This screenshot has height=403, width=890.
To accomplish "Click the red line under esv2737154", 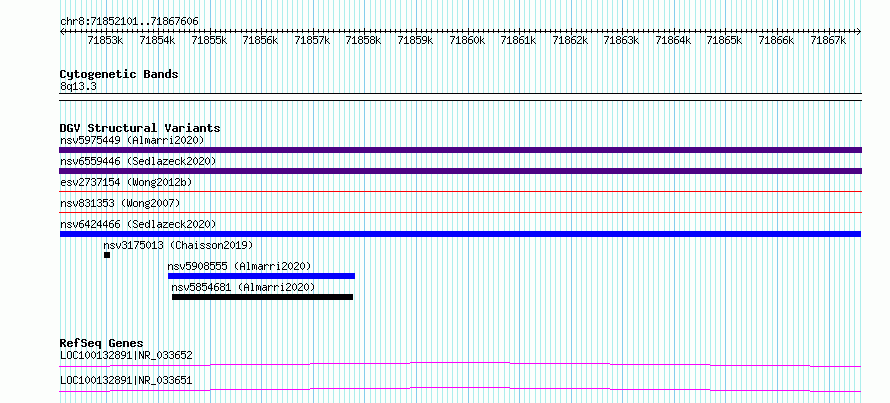I will click(460, 192).
